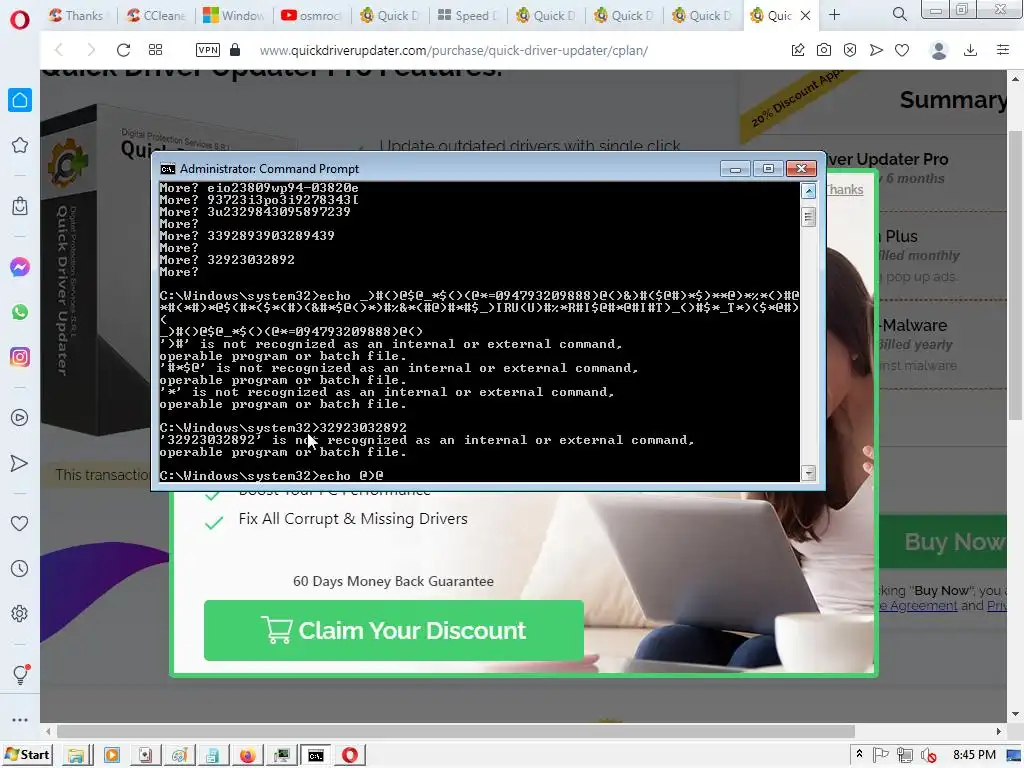Show hidden system tray icons arrow
The height and width of the screenshot is (768, 1024).
click(x=859, y=755)
